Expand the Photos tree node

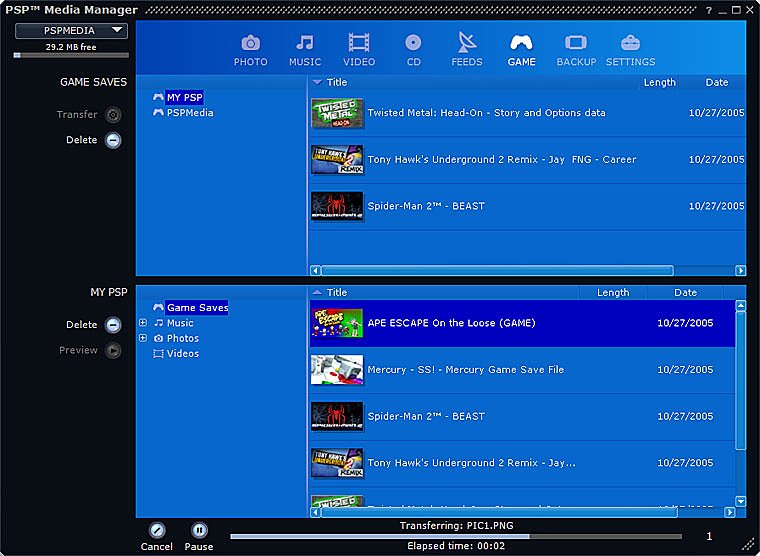pos(143,338)
